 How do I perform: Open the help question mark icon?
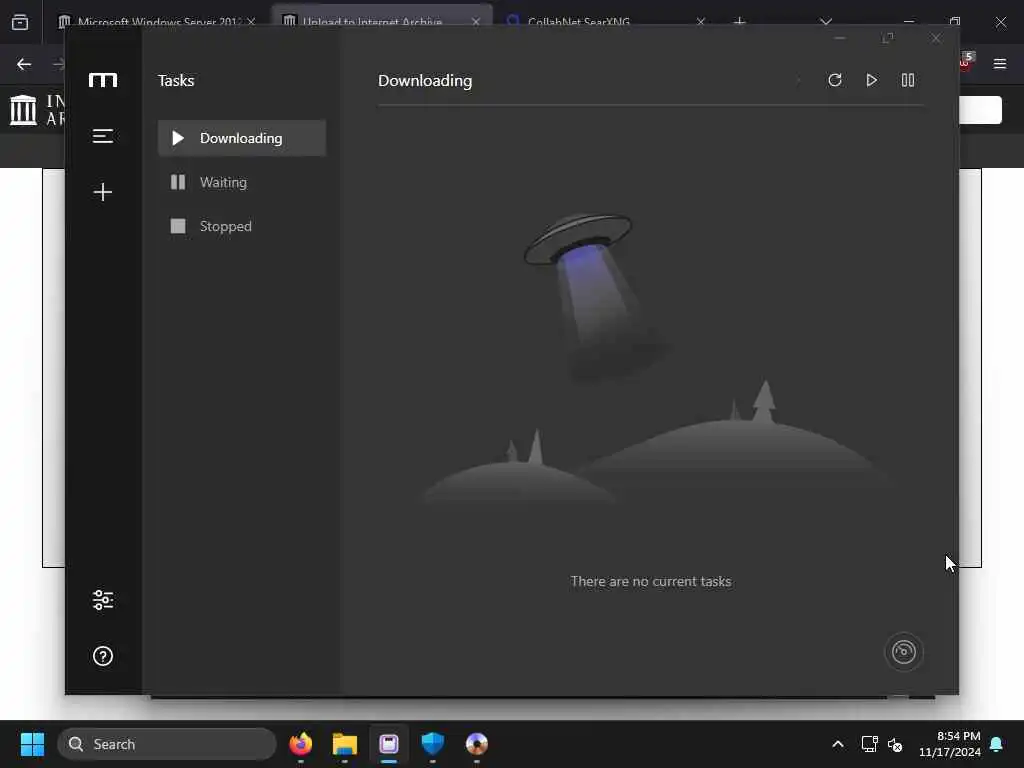click(103, 656)
